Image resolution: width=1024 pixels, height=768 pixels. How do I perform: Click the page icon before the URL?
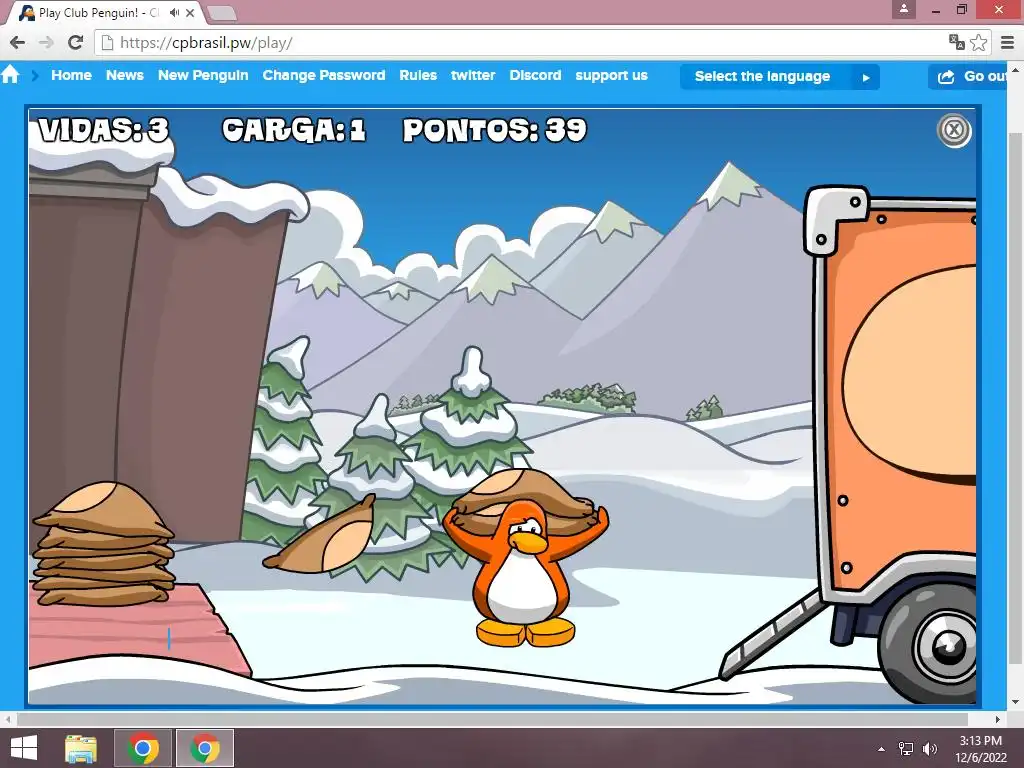tap(107, 42)
